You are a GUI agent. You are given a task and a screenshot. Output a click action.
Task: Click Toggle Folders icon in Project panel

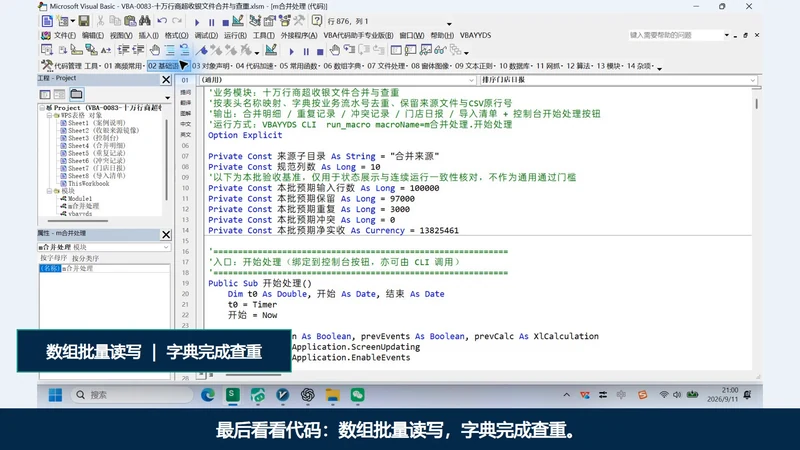pos(77,94)
